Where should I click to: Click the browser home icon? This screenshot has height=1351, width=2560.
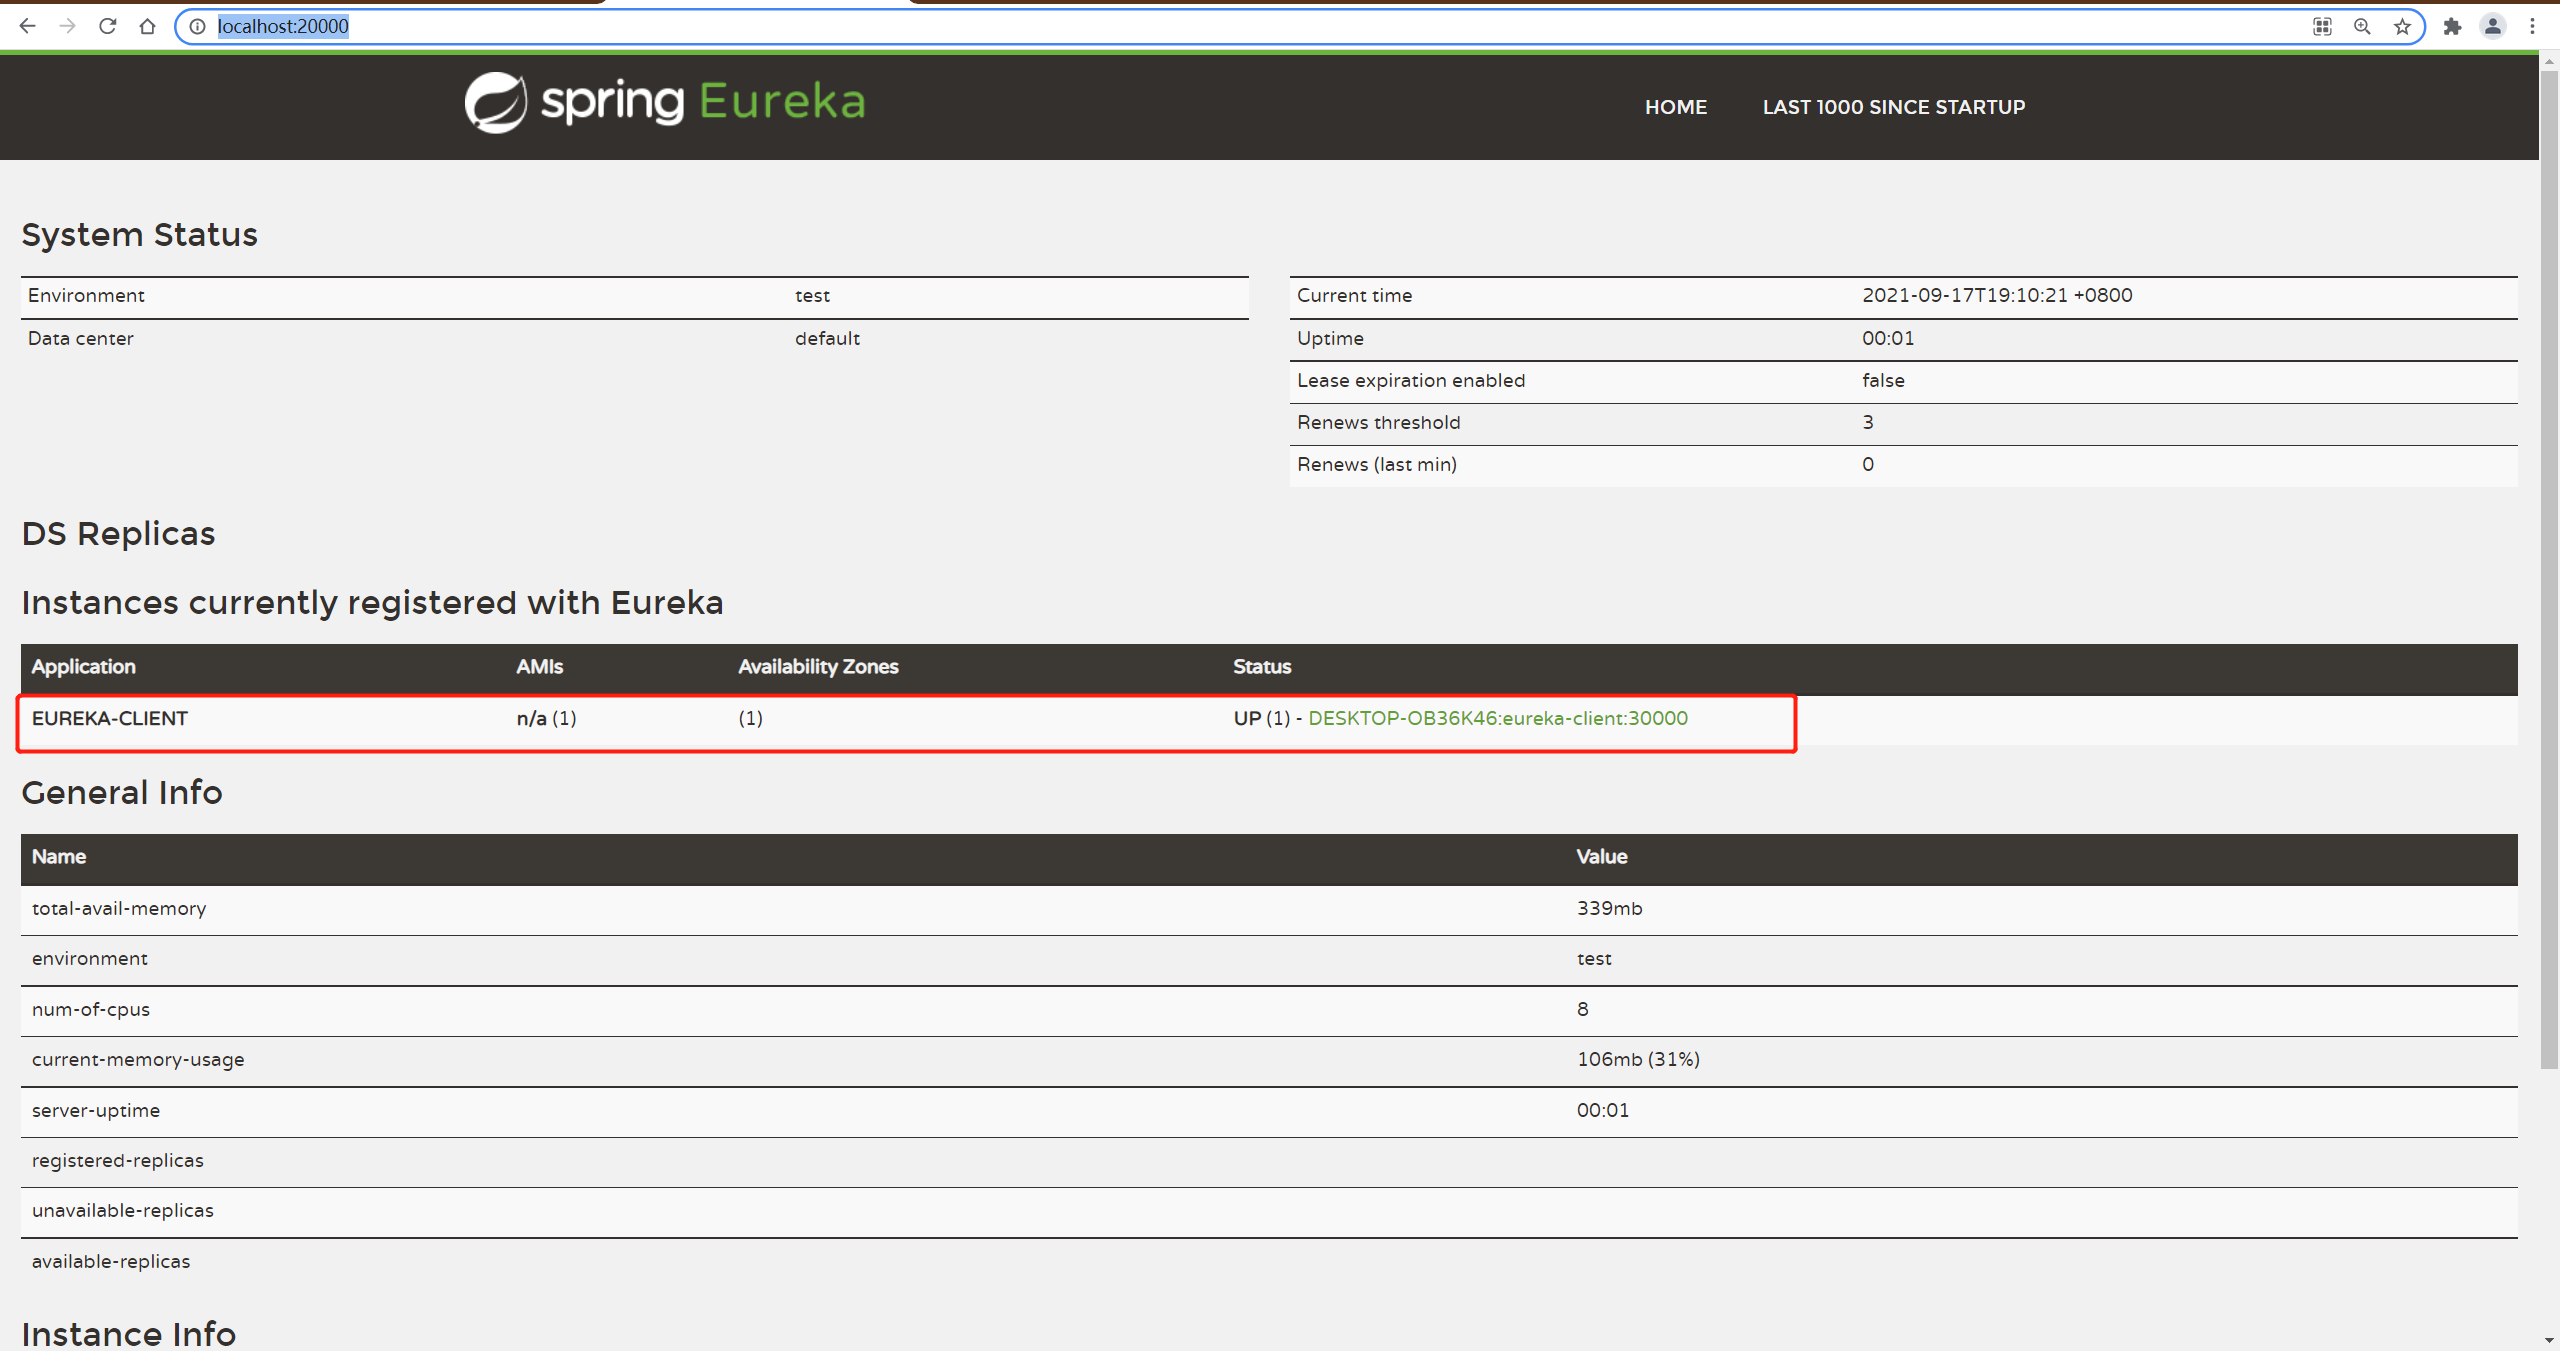pos(147,26)
